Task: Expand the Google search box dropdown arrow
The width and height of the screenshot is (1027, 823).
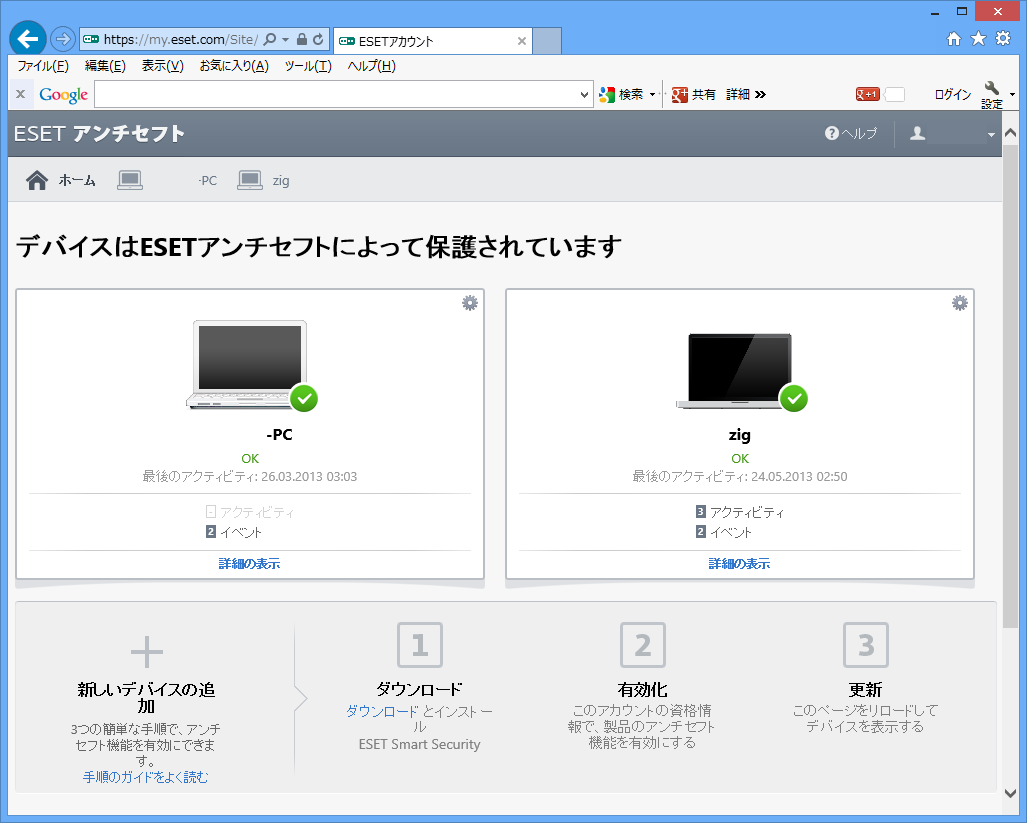Action: 584,95
